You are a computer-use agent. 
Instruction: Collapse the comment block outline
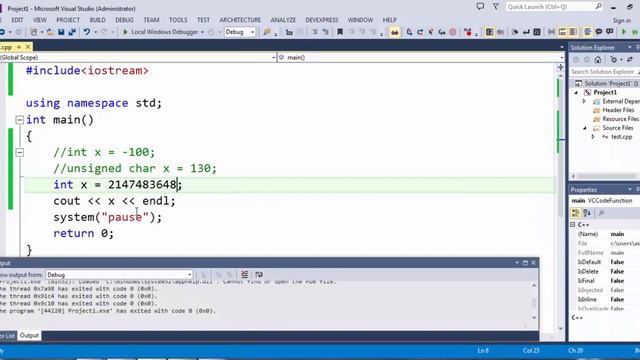(x=19, y=153)
